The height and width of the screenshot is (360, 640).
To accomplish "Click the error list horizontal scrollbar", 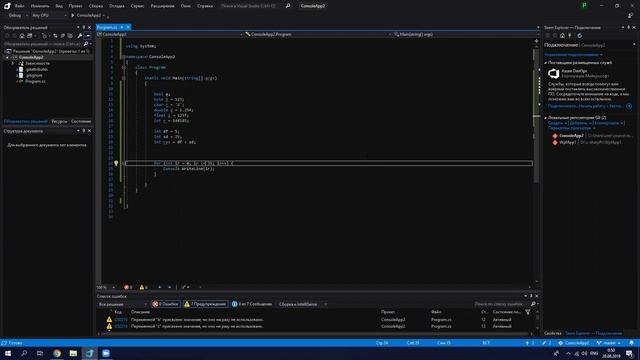I will point(316,334).
